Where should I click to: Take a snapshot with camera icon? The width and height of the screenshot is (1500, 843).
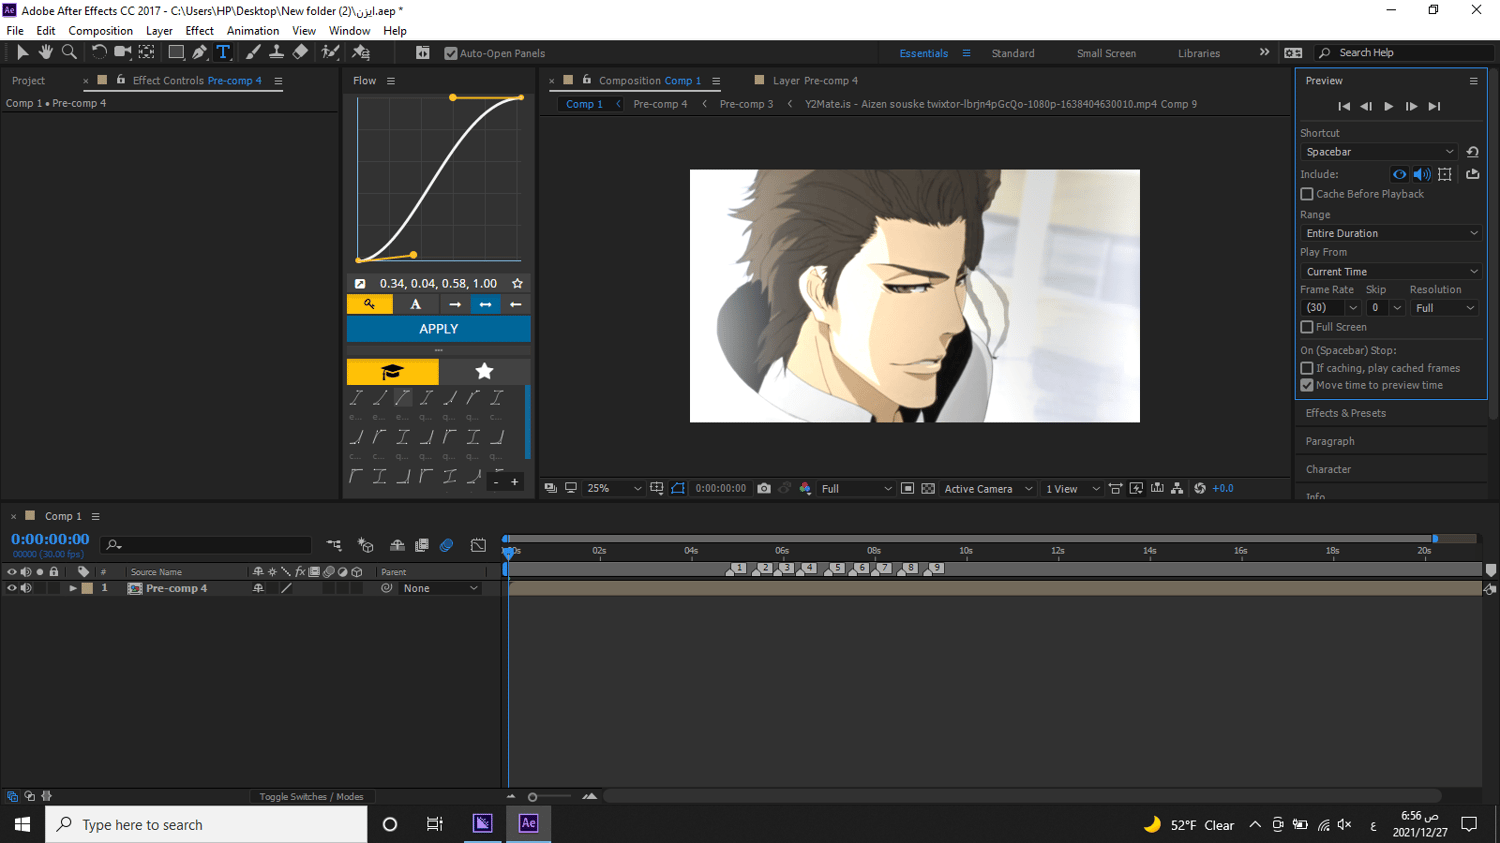click(x=764, y=489)
